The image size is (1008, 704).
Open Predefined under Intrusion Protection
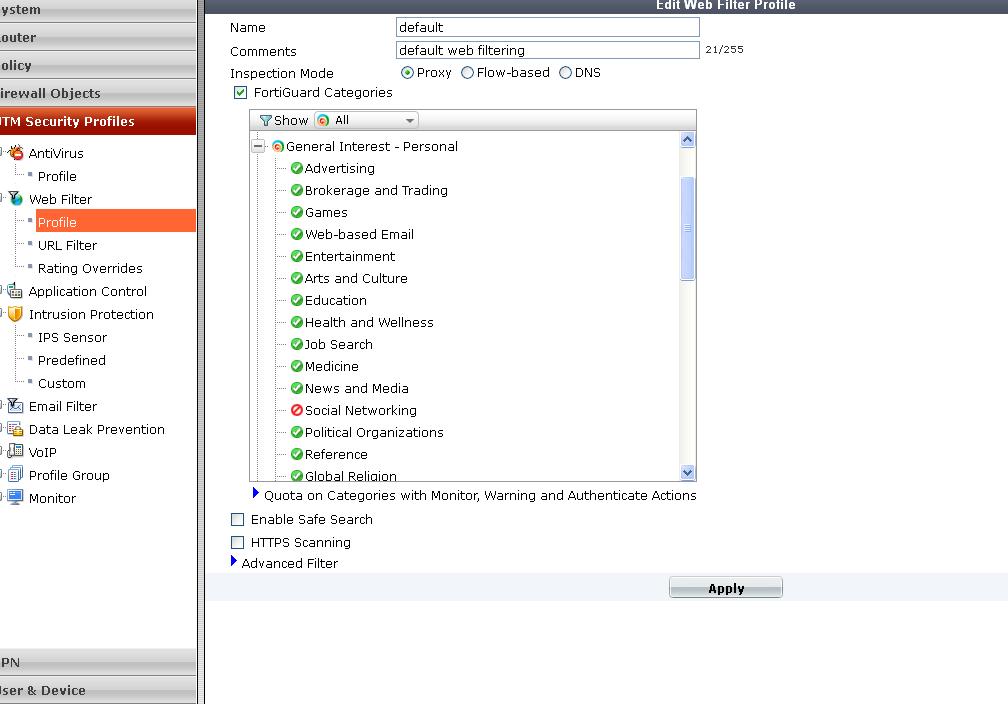coord(71,360)
